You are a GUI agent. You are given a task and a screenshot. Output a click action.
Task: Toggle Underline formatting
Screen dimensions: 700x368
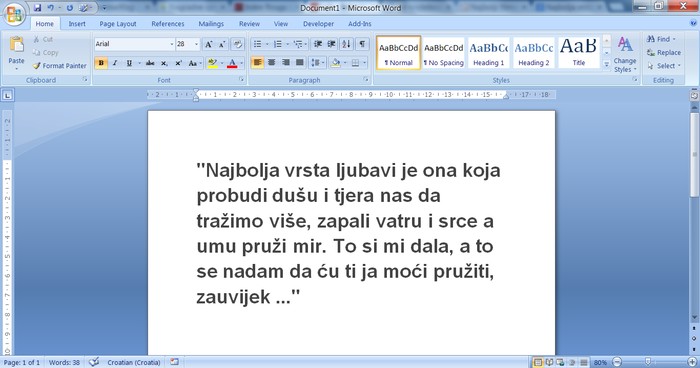point(129,63)
